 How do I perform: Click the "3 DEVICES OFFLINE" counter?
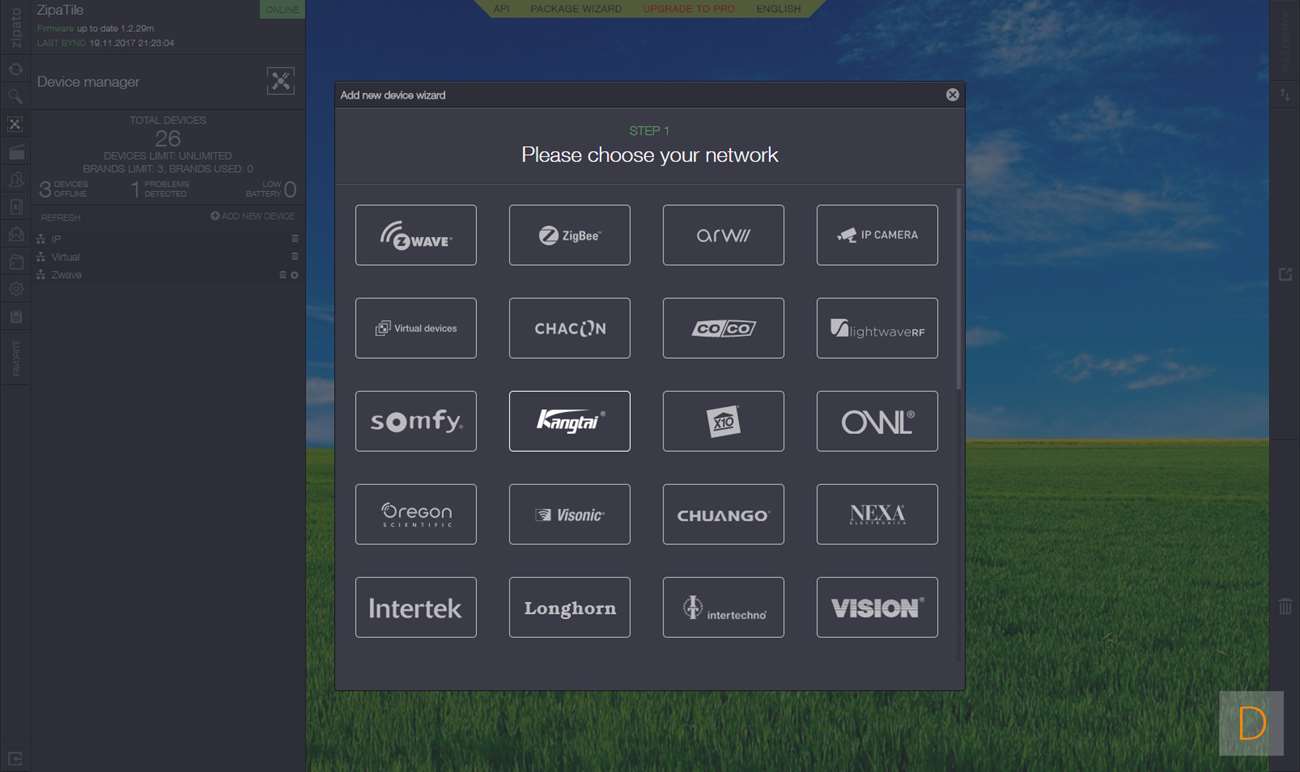[64, 189]
